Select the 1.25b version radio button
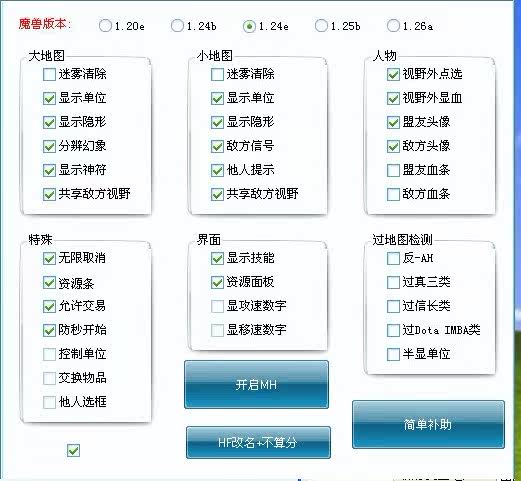 point(321,26)
